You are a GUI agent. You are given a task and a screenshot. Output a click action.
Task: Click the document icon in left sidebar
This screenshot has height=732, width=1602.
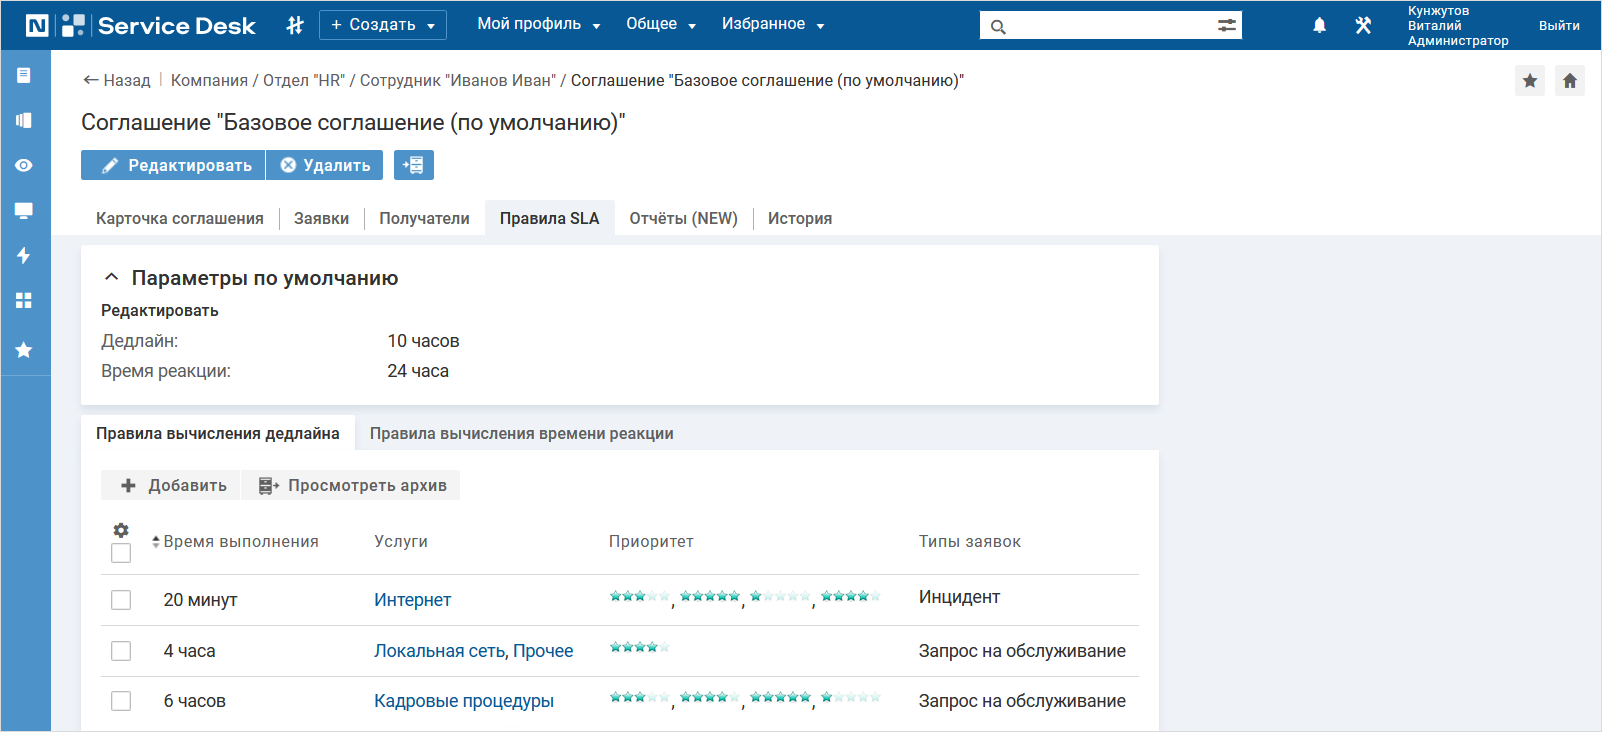point(24,75)
